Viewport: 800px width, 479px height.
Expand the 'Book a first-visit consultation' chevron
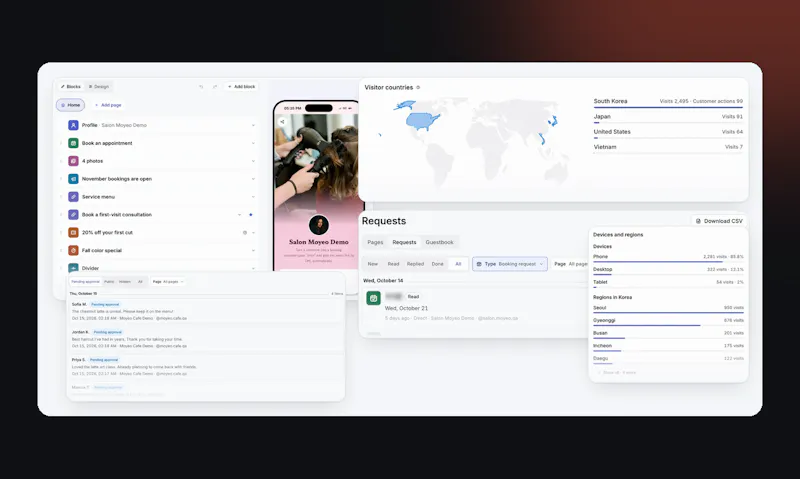tap(239, 215)
